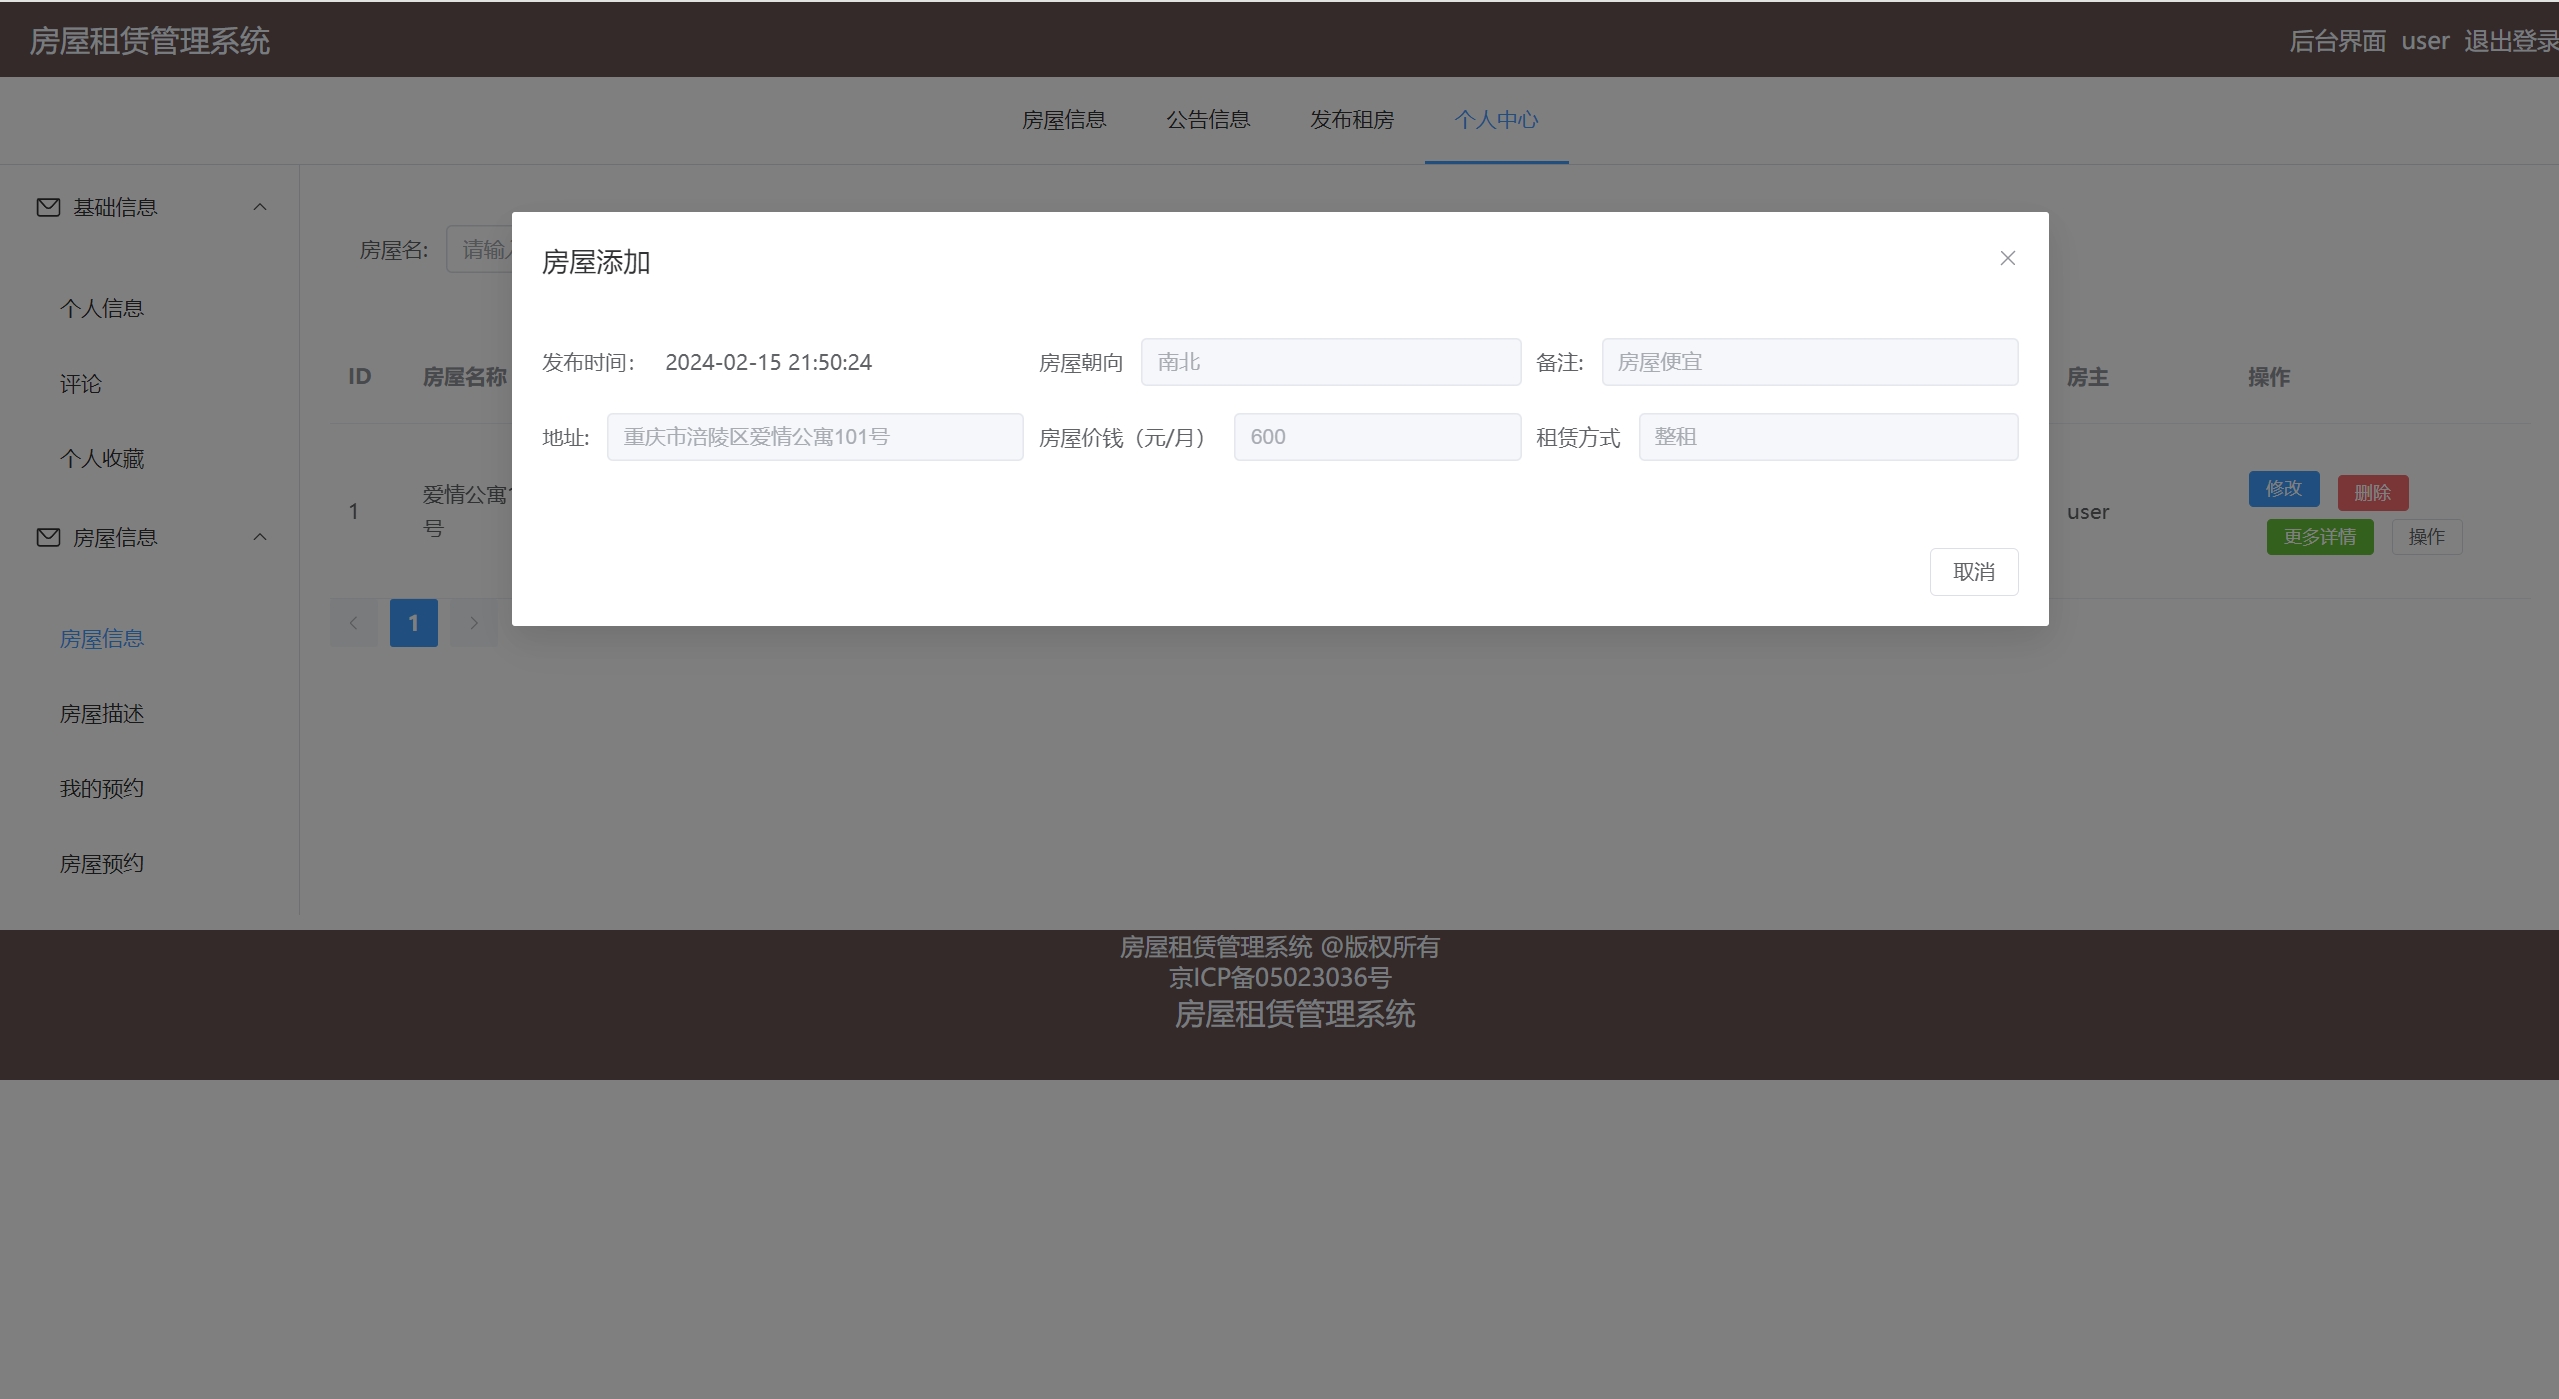Select page 1 in pagination
Image resolution: width=2559 pixels, height=1399 pixels.
click(x=414, y=623)
